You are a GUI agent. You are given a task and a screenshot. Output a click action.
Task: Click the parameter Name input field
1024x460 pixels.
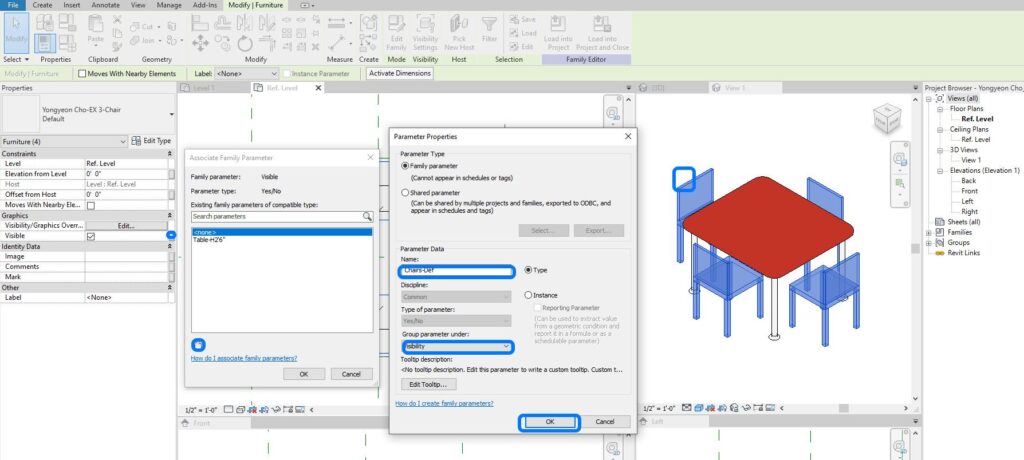pos(456,270)
